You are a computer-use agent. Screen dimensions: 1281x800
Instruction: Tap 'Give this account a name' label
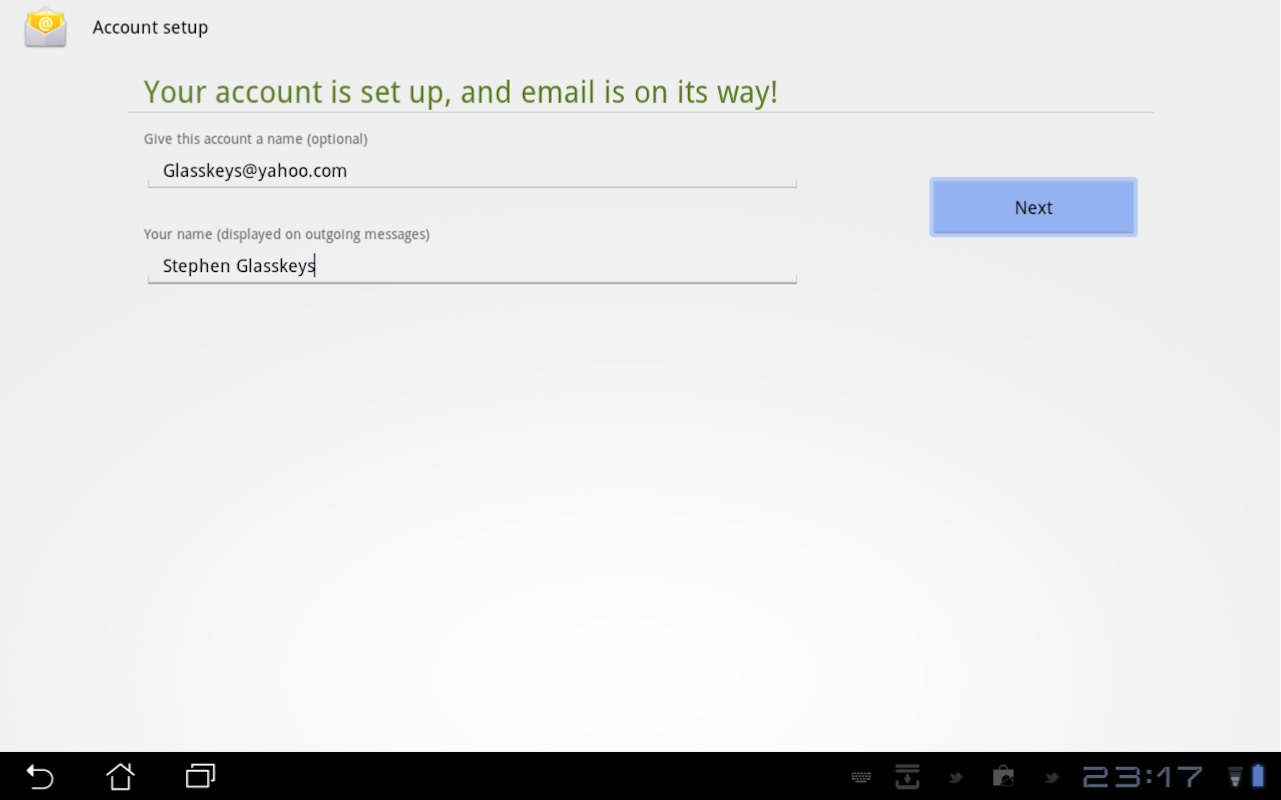click(255, 139)
